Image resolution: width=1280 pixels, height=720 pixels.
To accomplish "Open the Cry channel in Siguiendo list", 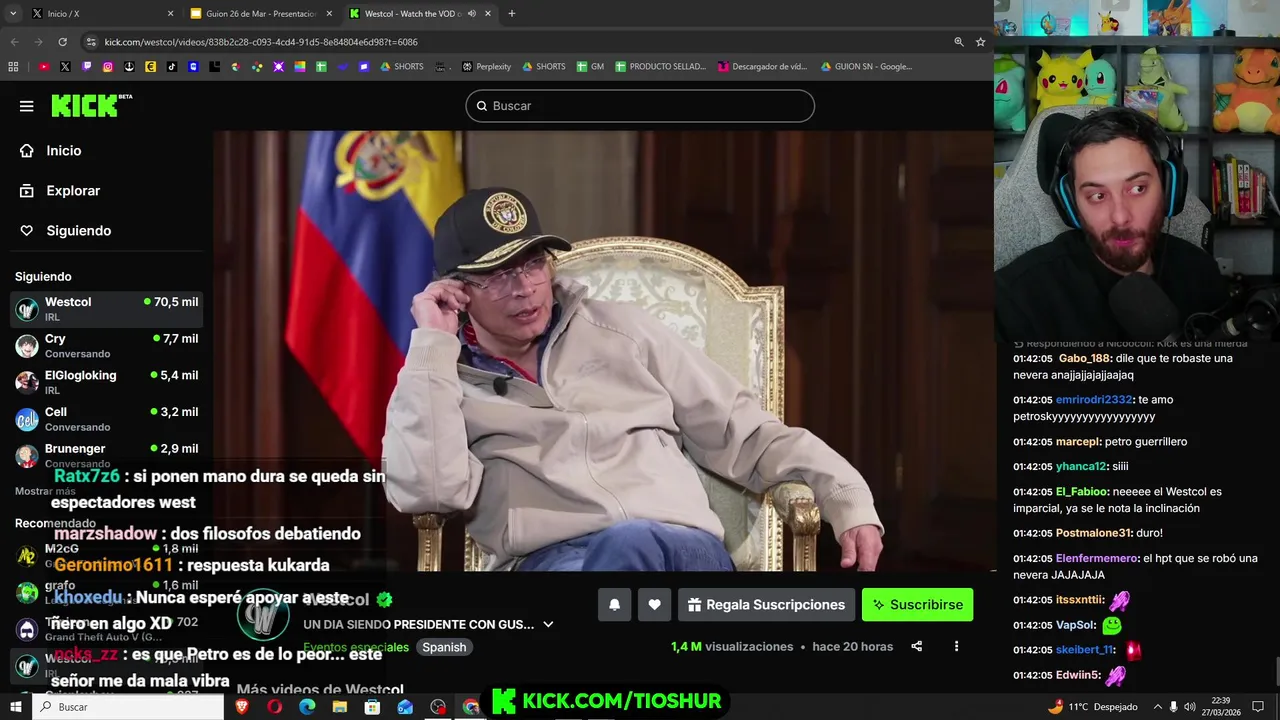I will point(106,346).
